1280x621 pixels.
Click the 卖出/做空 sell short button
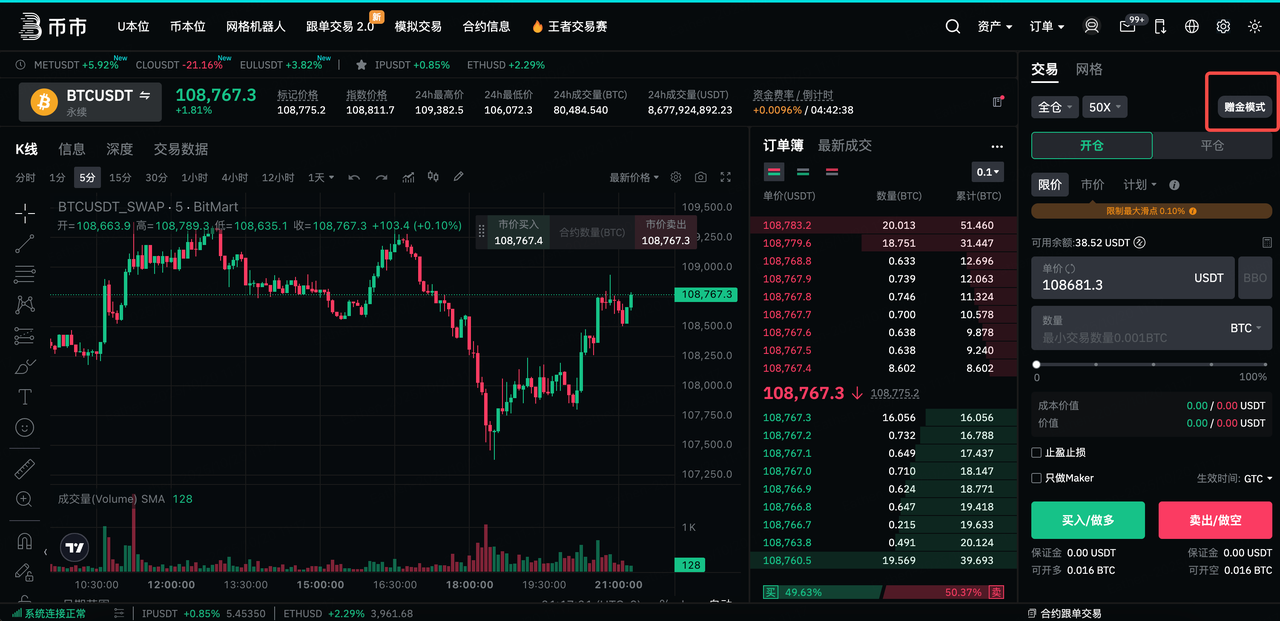coord(1215,521)
